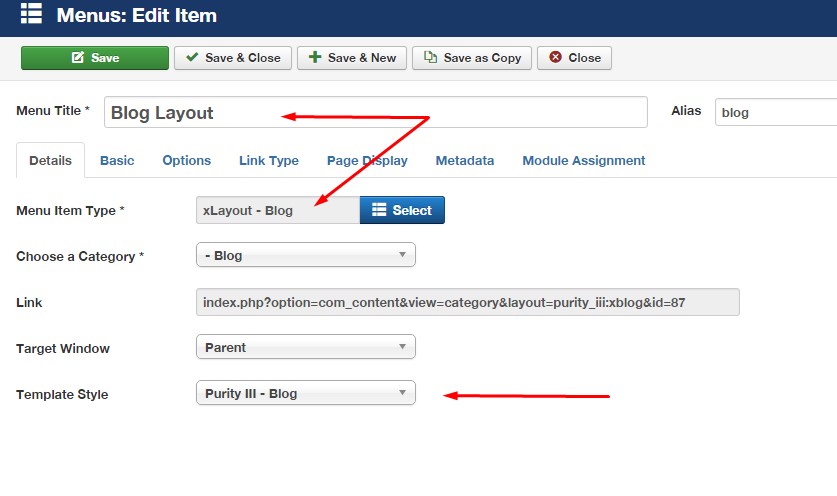Click the Alias input field
Screen dimensions: 837x496
pos(775,112)
